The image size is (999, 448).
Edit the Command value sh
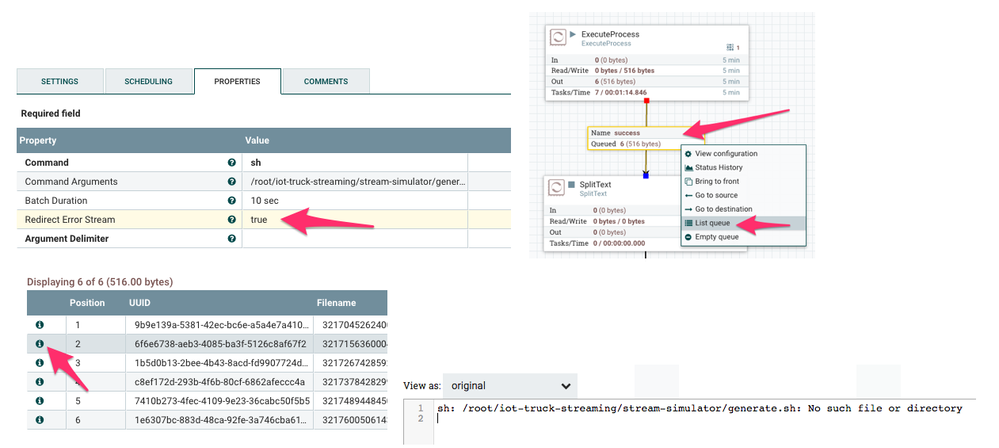355,163
